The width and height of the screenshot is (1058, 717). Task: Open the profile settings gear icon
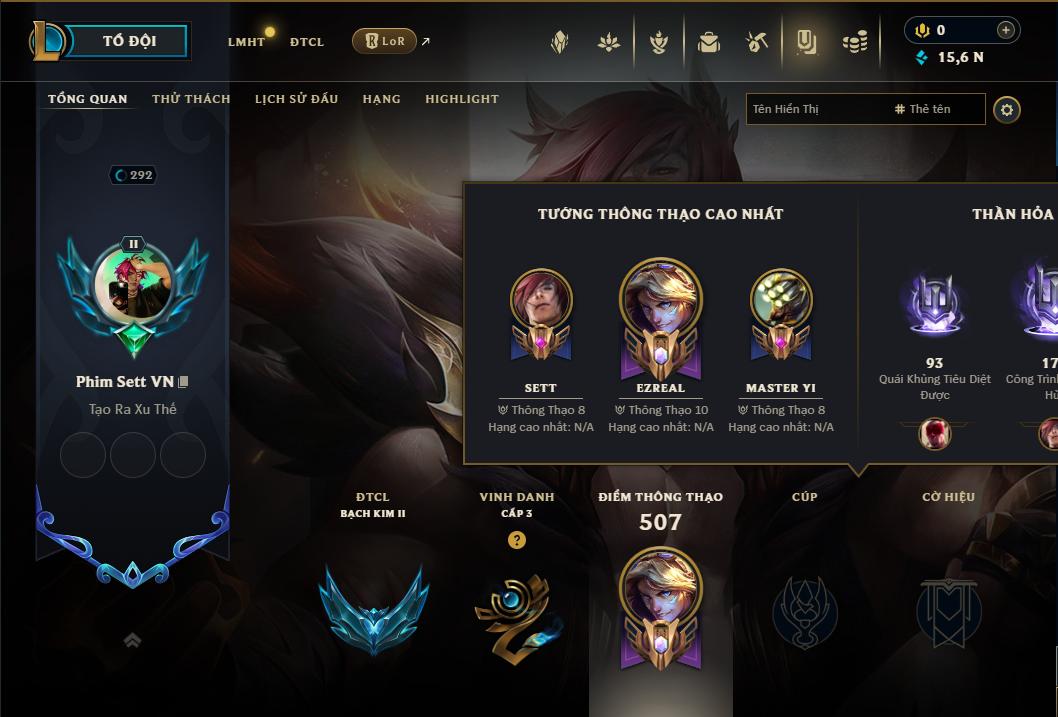point(1007,109)
